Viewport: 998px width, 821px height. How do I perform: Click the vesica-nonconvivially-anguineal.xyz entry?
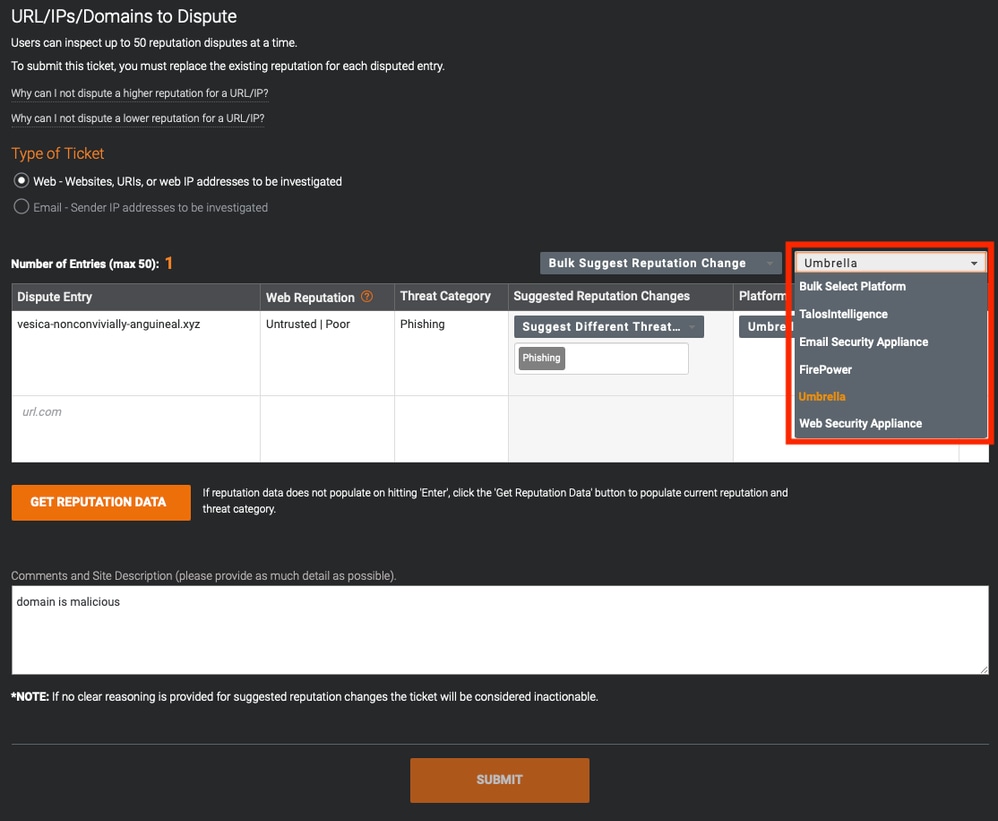pyautogui.click(x=108, y=324)
